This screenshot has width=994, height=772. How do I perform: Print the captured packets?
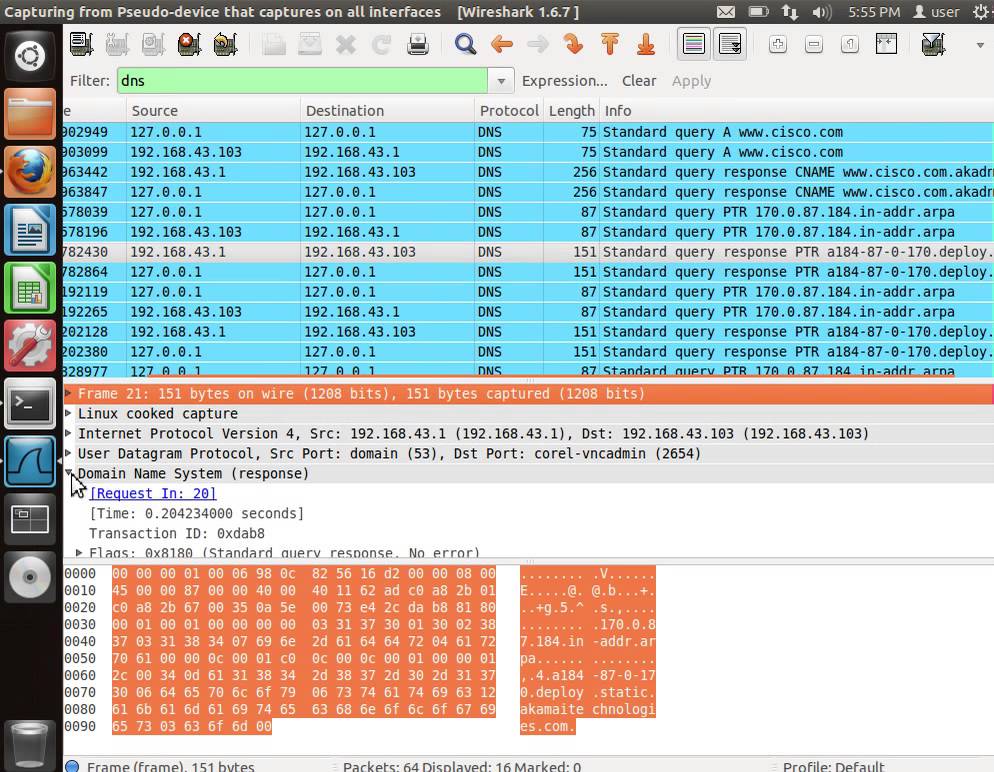click(x=418, y=44)
